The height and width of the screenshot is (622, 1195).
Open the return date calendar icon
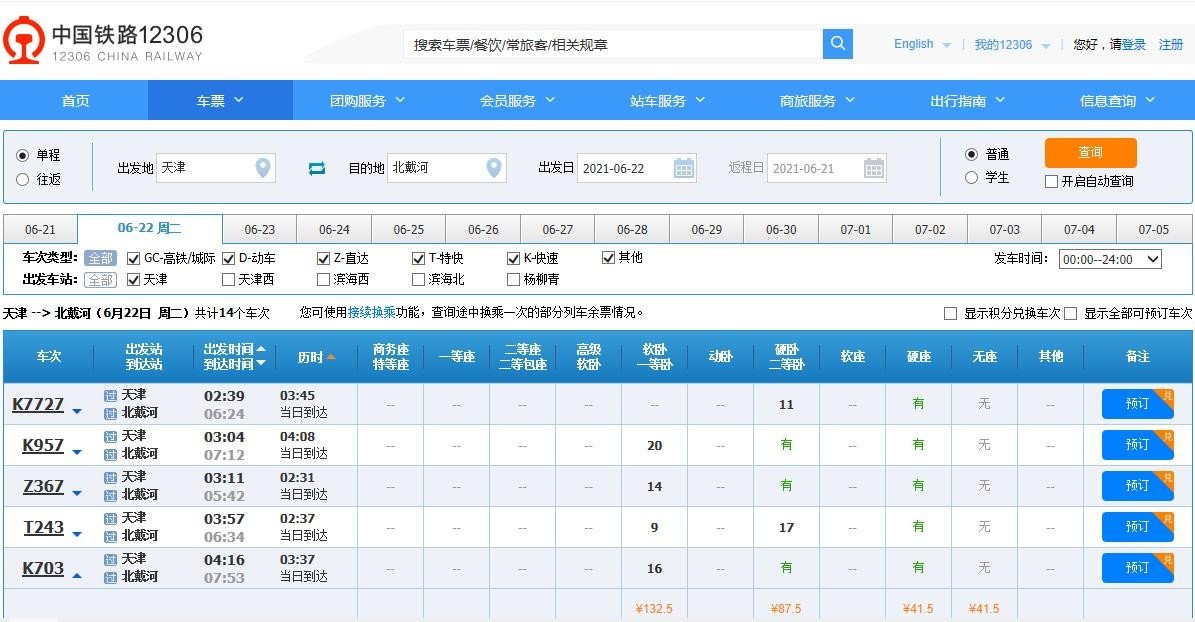tap(873, 168)
